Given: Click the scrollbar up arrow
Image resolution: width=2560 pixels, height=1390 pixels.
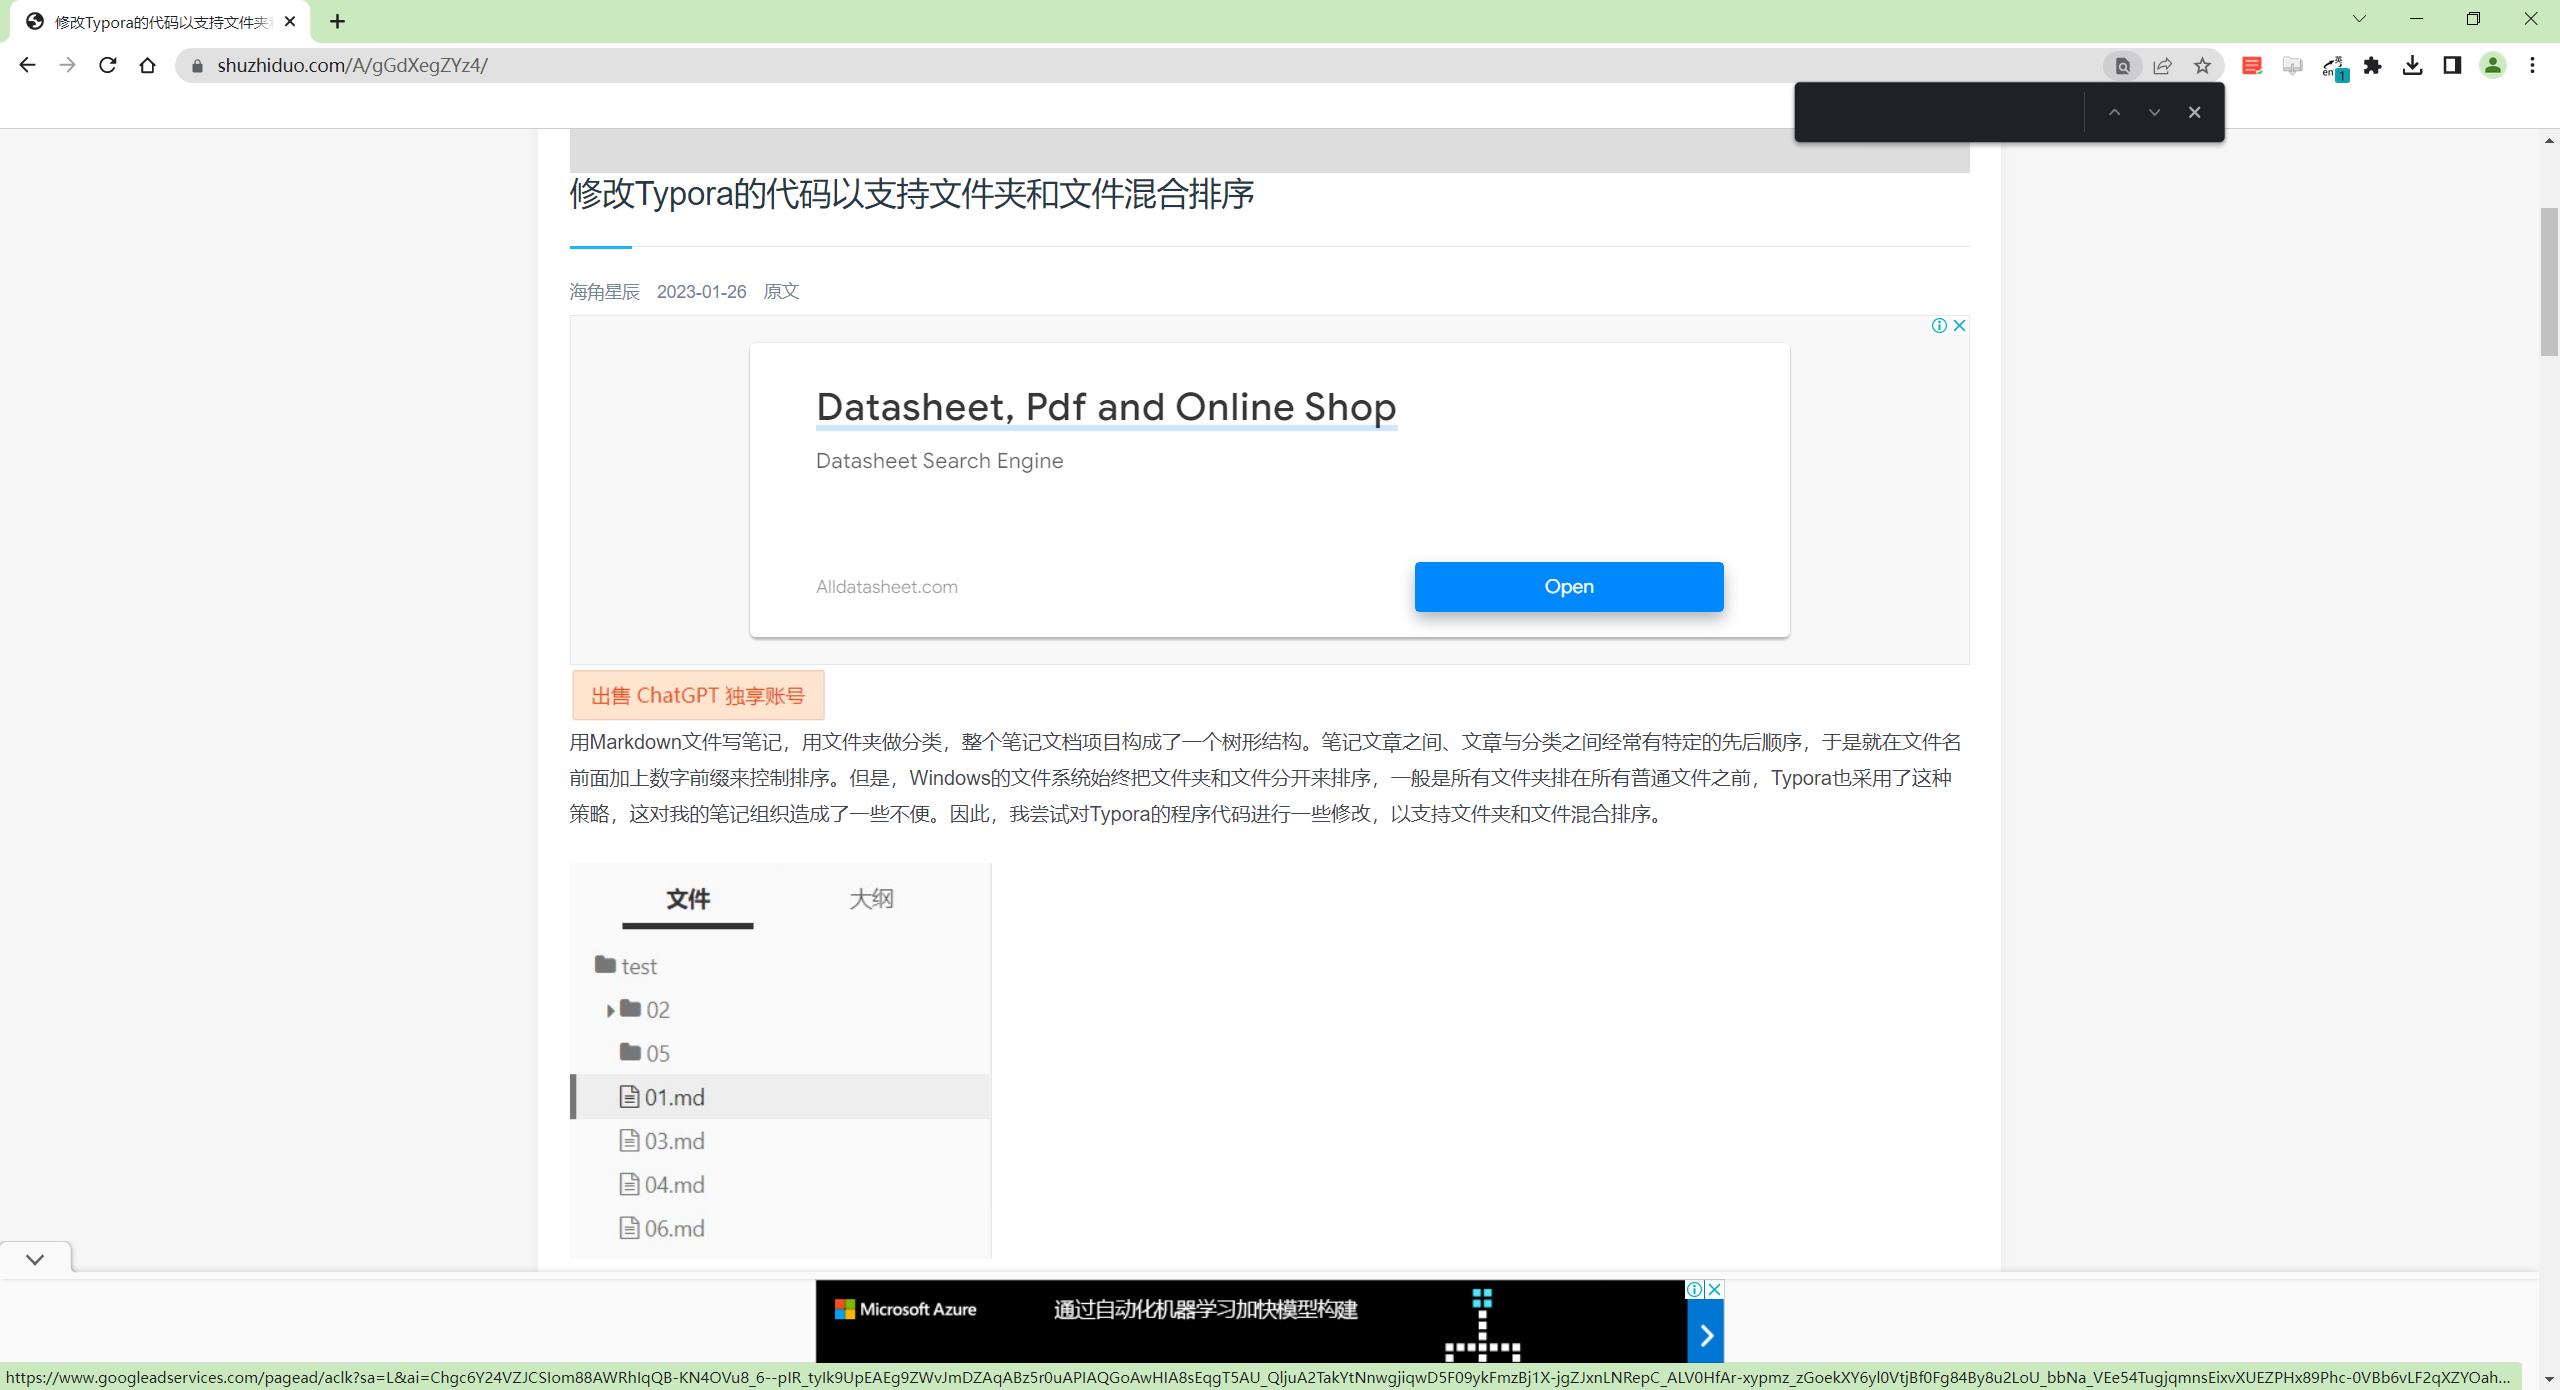Looking at the screenshot, I should pyautogui.click(x=2549, y=141).
